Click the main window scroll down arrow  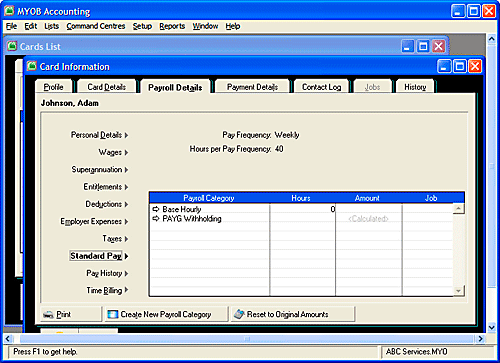point(492,328)
